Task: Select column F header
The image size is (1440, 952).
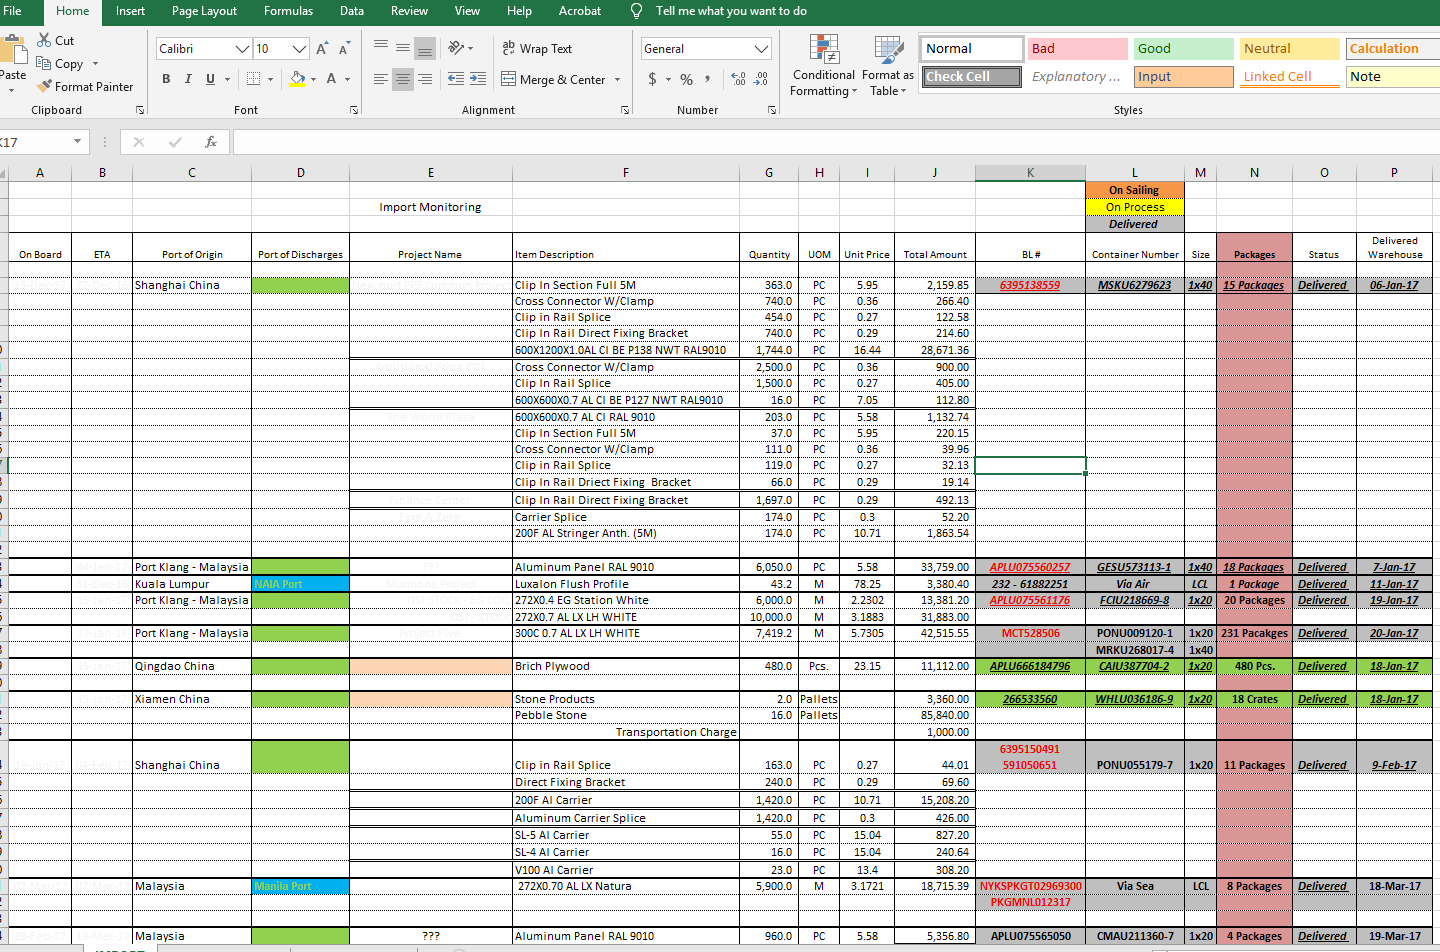Action: click(626, 172)
